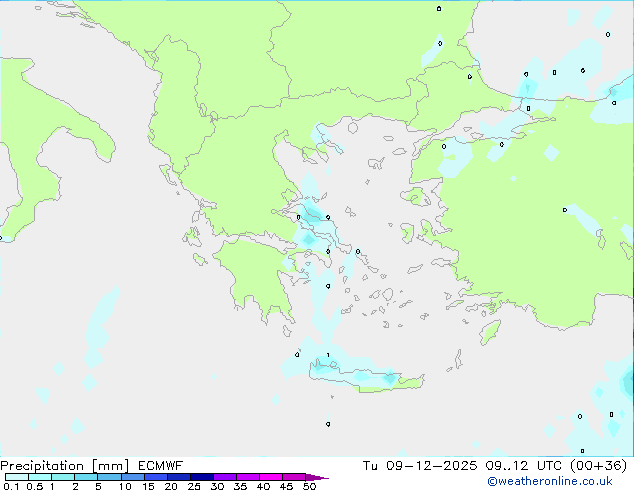The width and height of the screenshot is (634, 490).
Task: Click the '09..12 UTC' time text
Action: click(524, 466)
